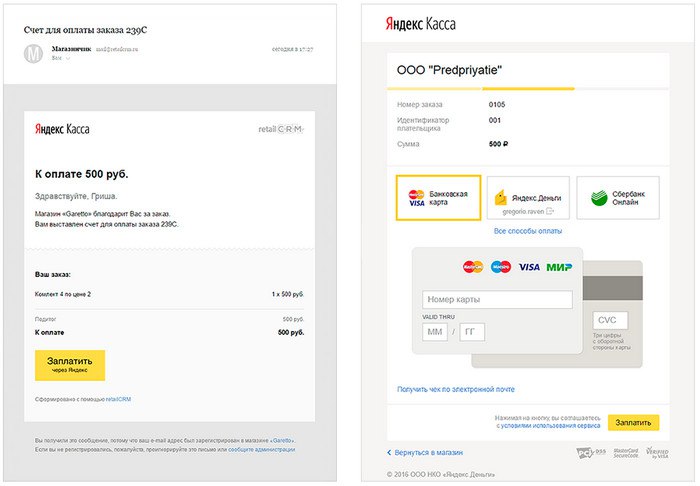
Task: Focus the Номер карты input field
Action: pyautogui.click(x=497, y=299)
